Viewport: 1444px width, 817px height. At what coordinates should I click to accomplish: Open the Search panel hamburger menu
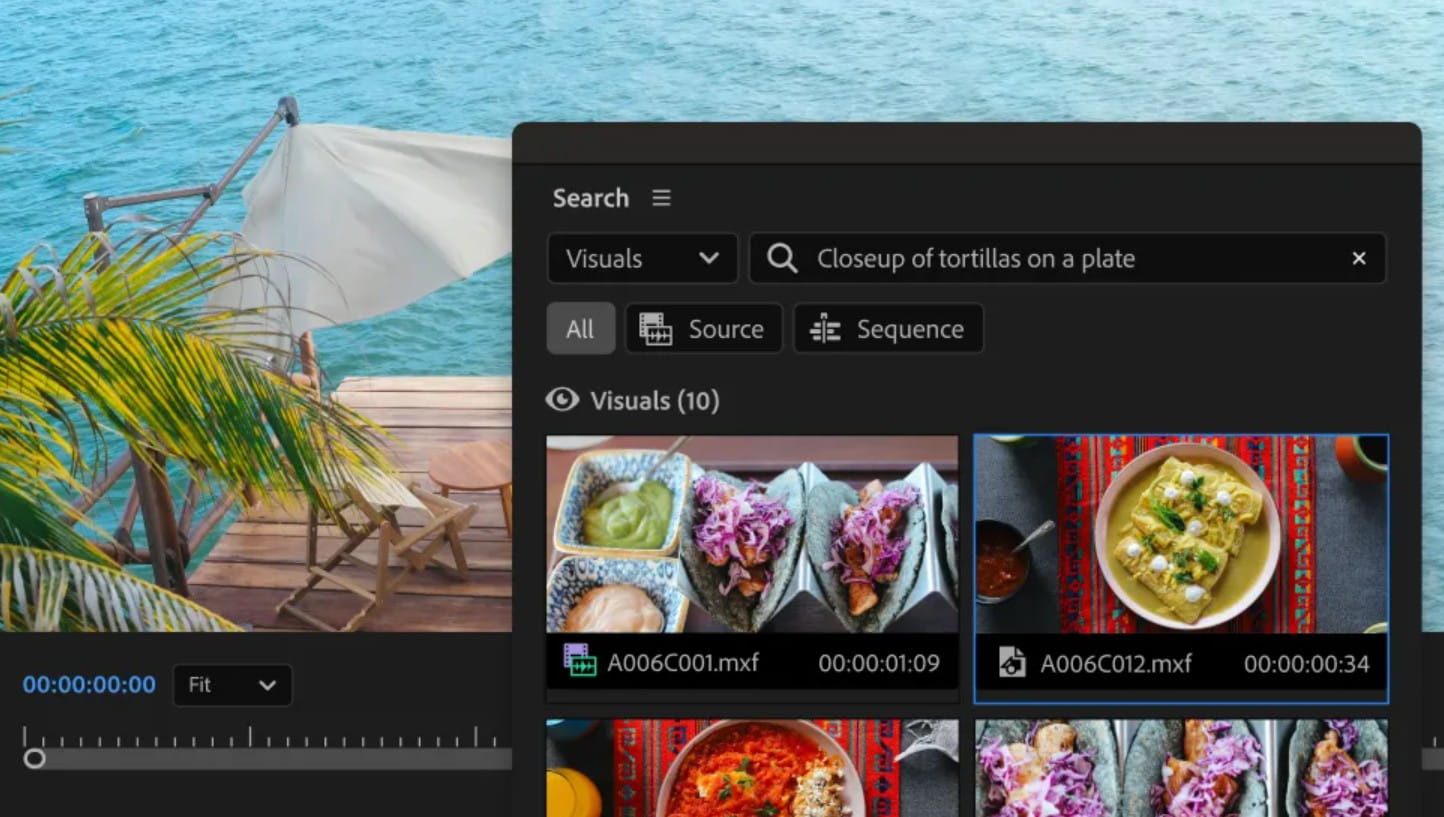tap(661, 198)
